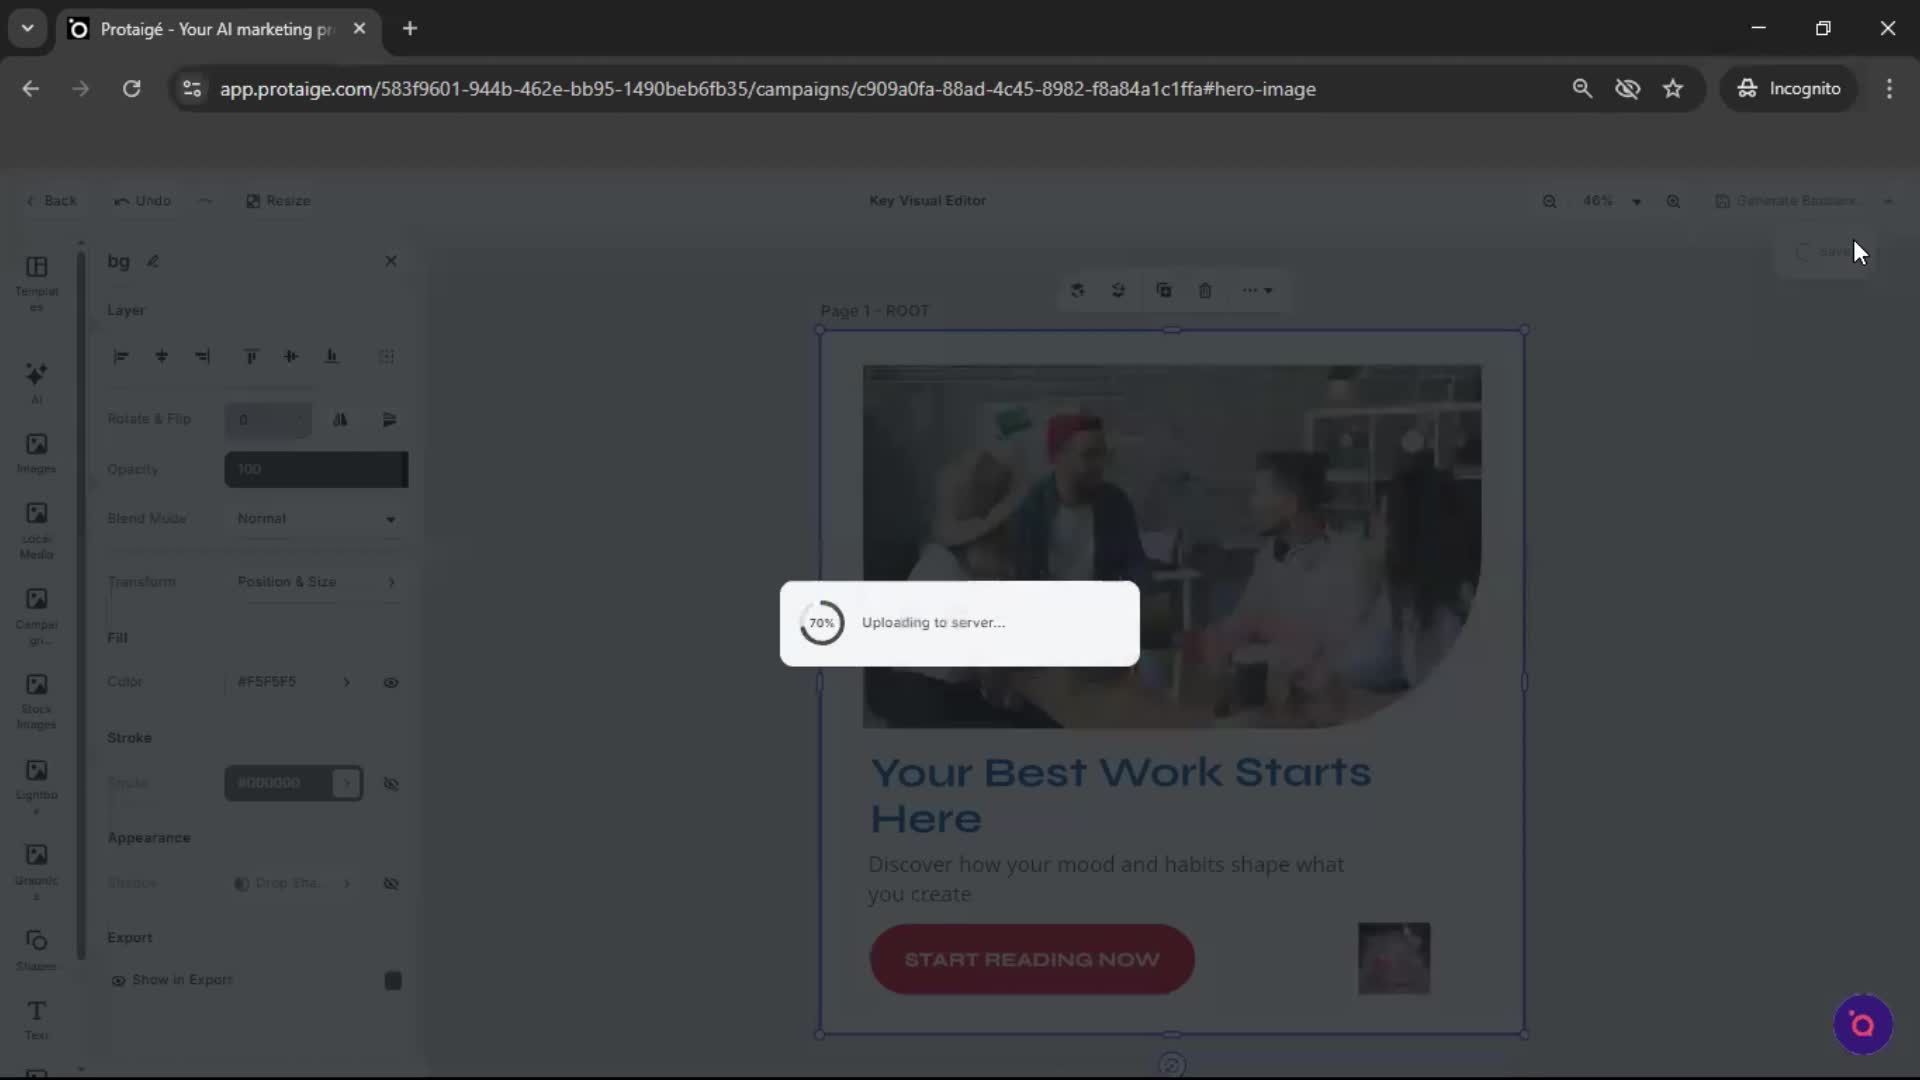Click the duplicate layer icon above canvas

[x=1163, y=290]
